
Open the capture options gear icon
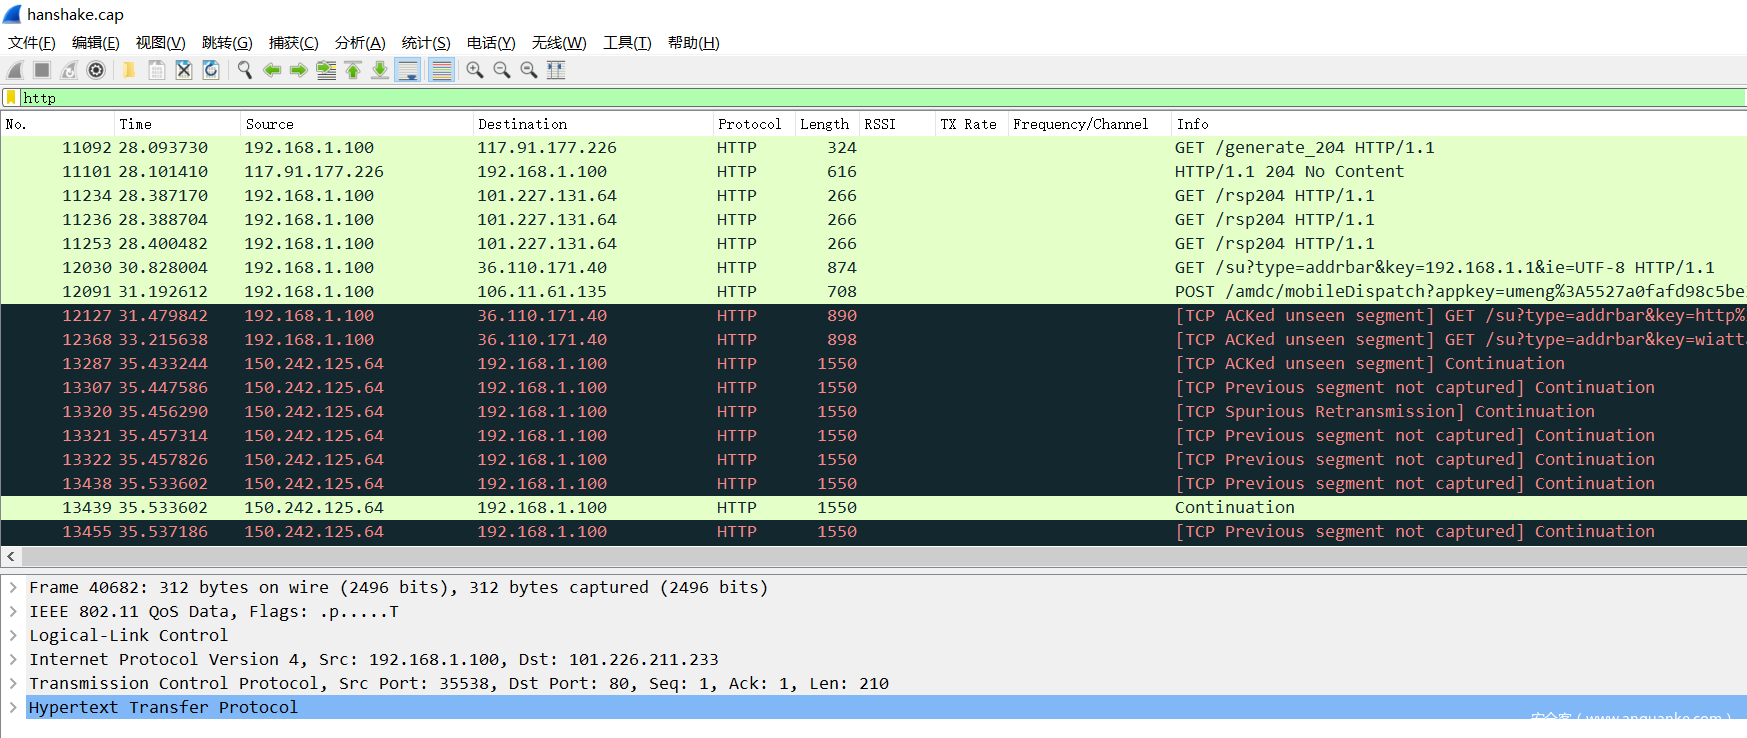(x=96, y=70)
